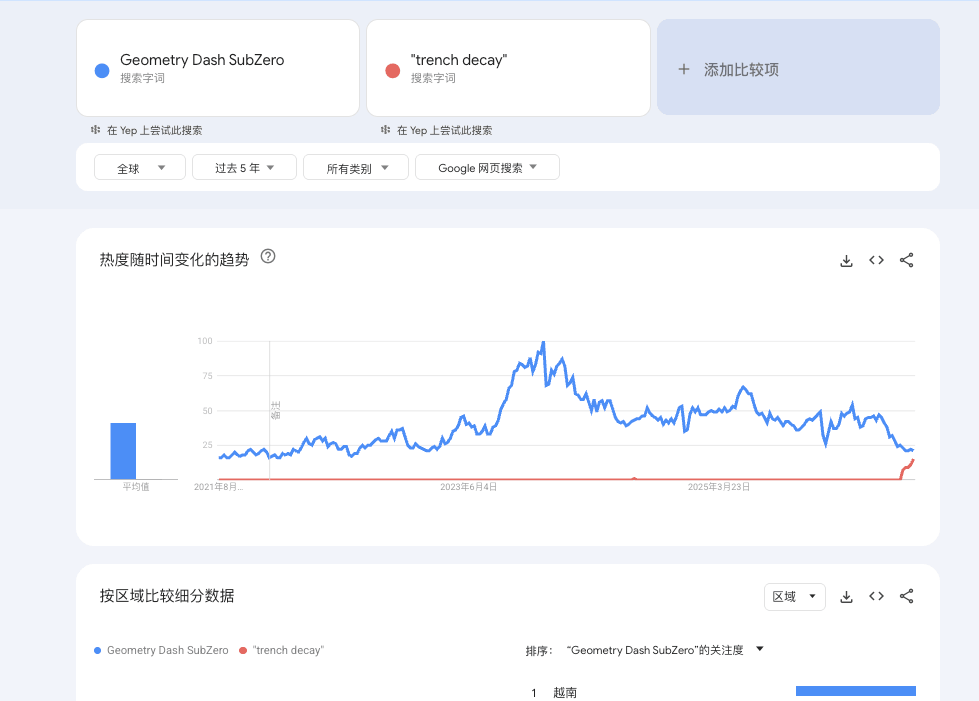Click the 2025年3月23日 axis date label
This screenshot has height=701, width=979.
pyautogui.click(x=719, y=487)
